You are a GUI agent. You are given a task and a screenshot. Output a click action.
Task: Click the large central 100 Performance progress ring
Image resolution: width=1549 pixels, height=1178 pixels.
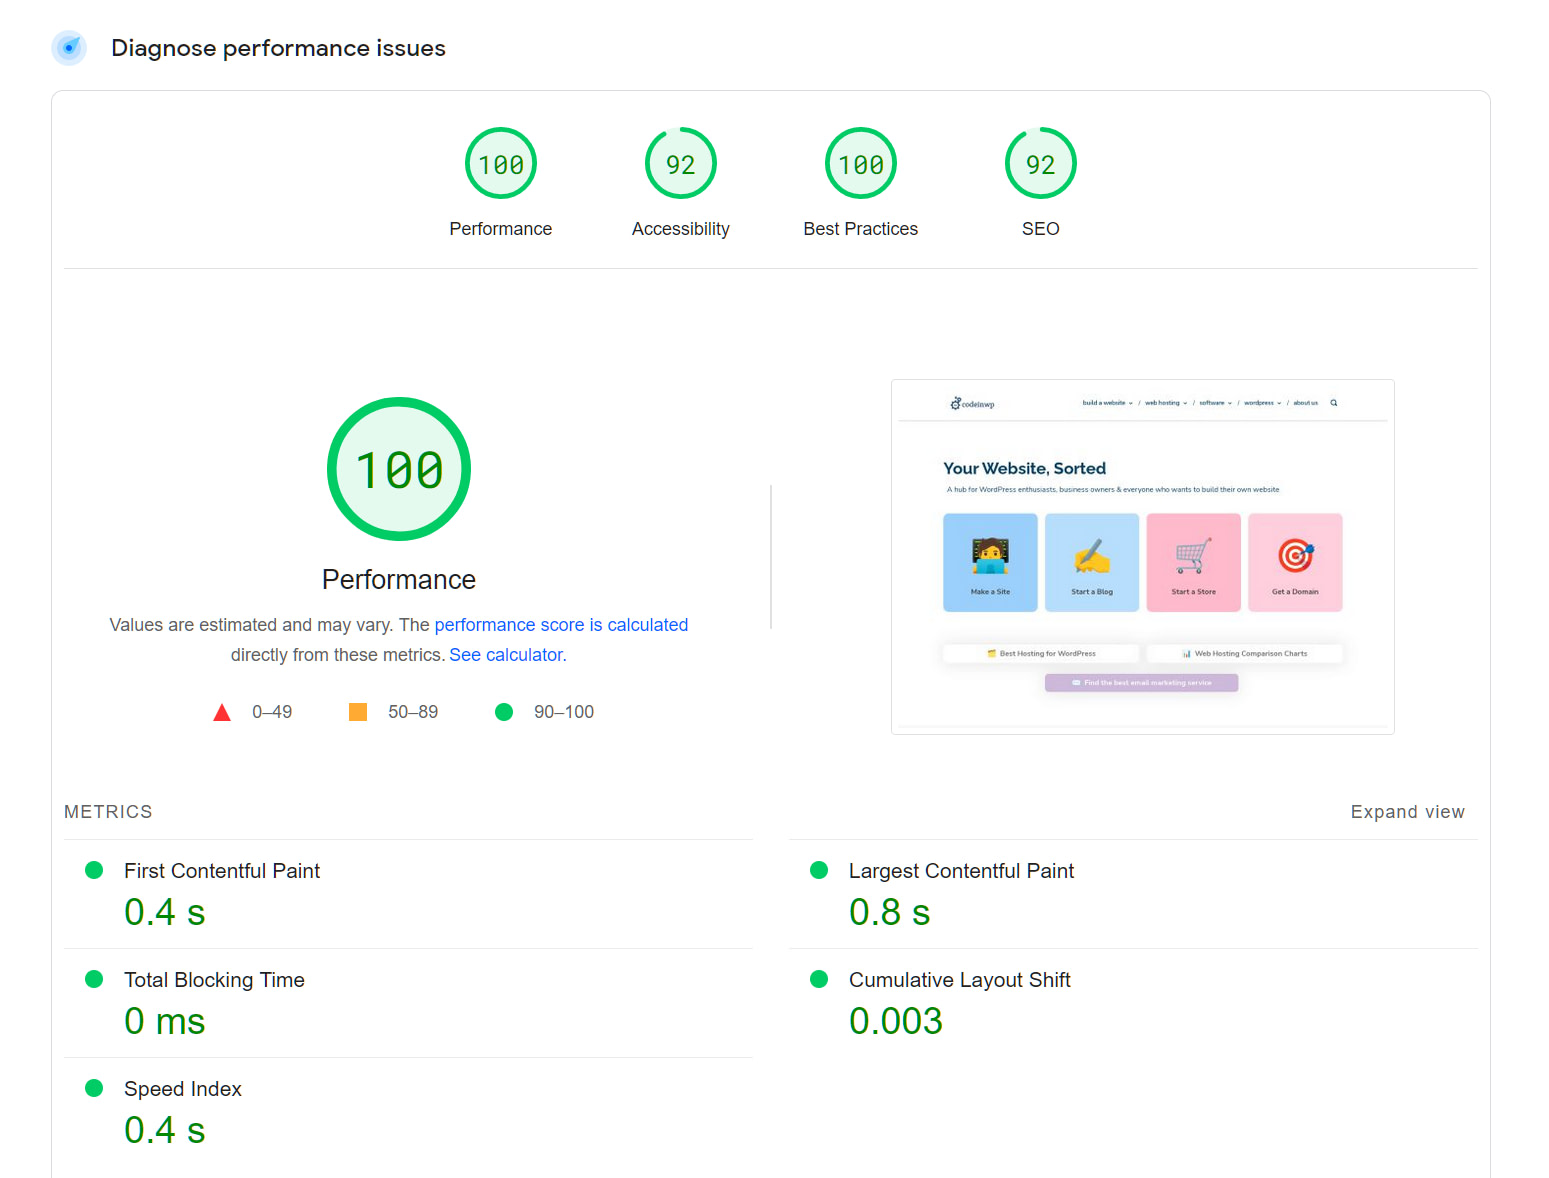pos(399,469)
